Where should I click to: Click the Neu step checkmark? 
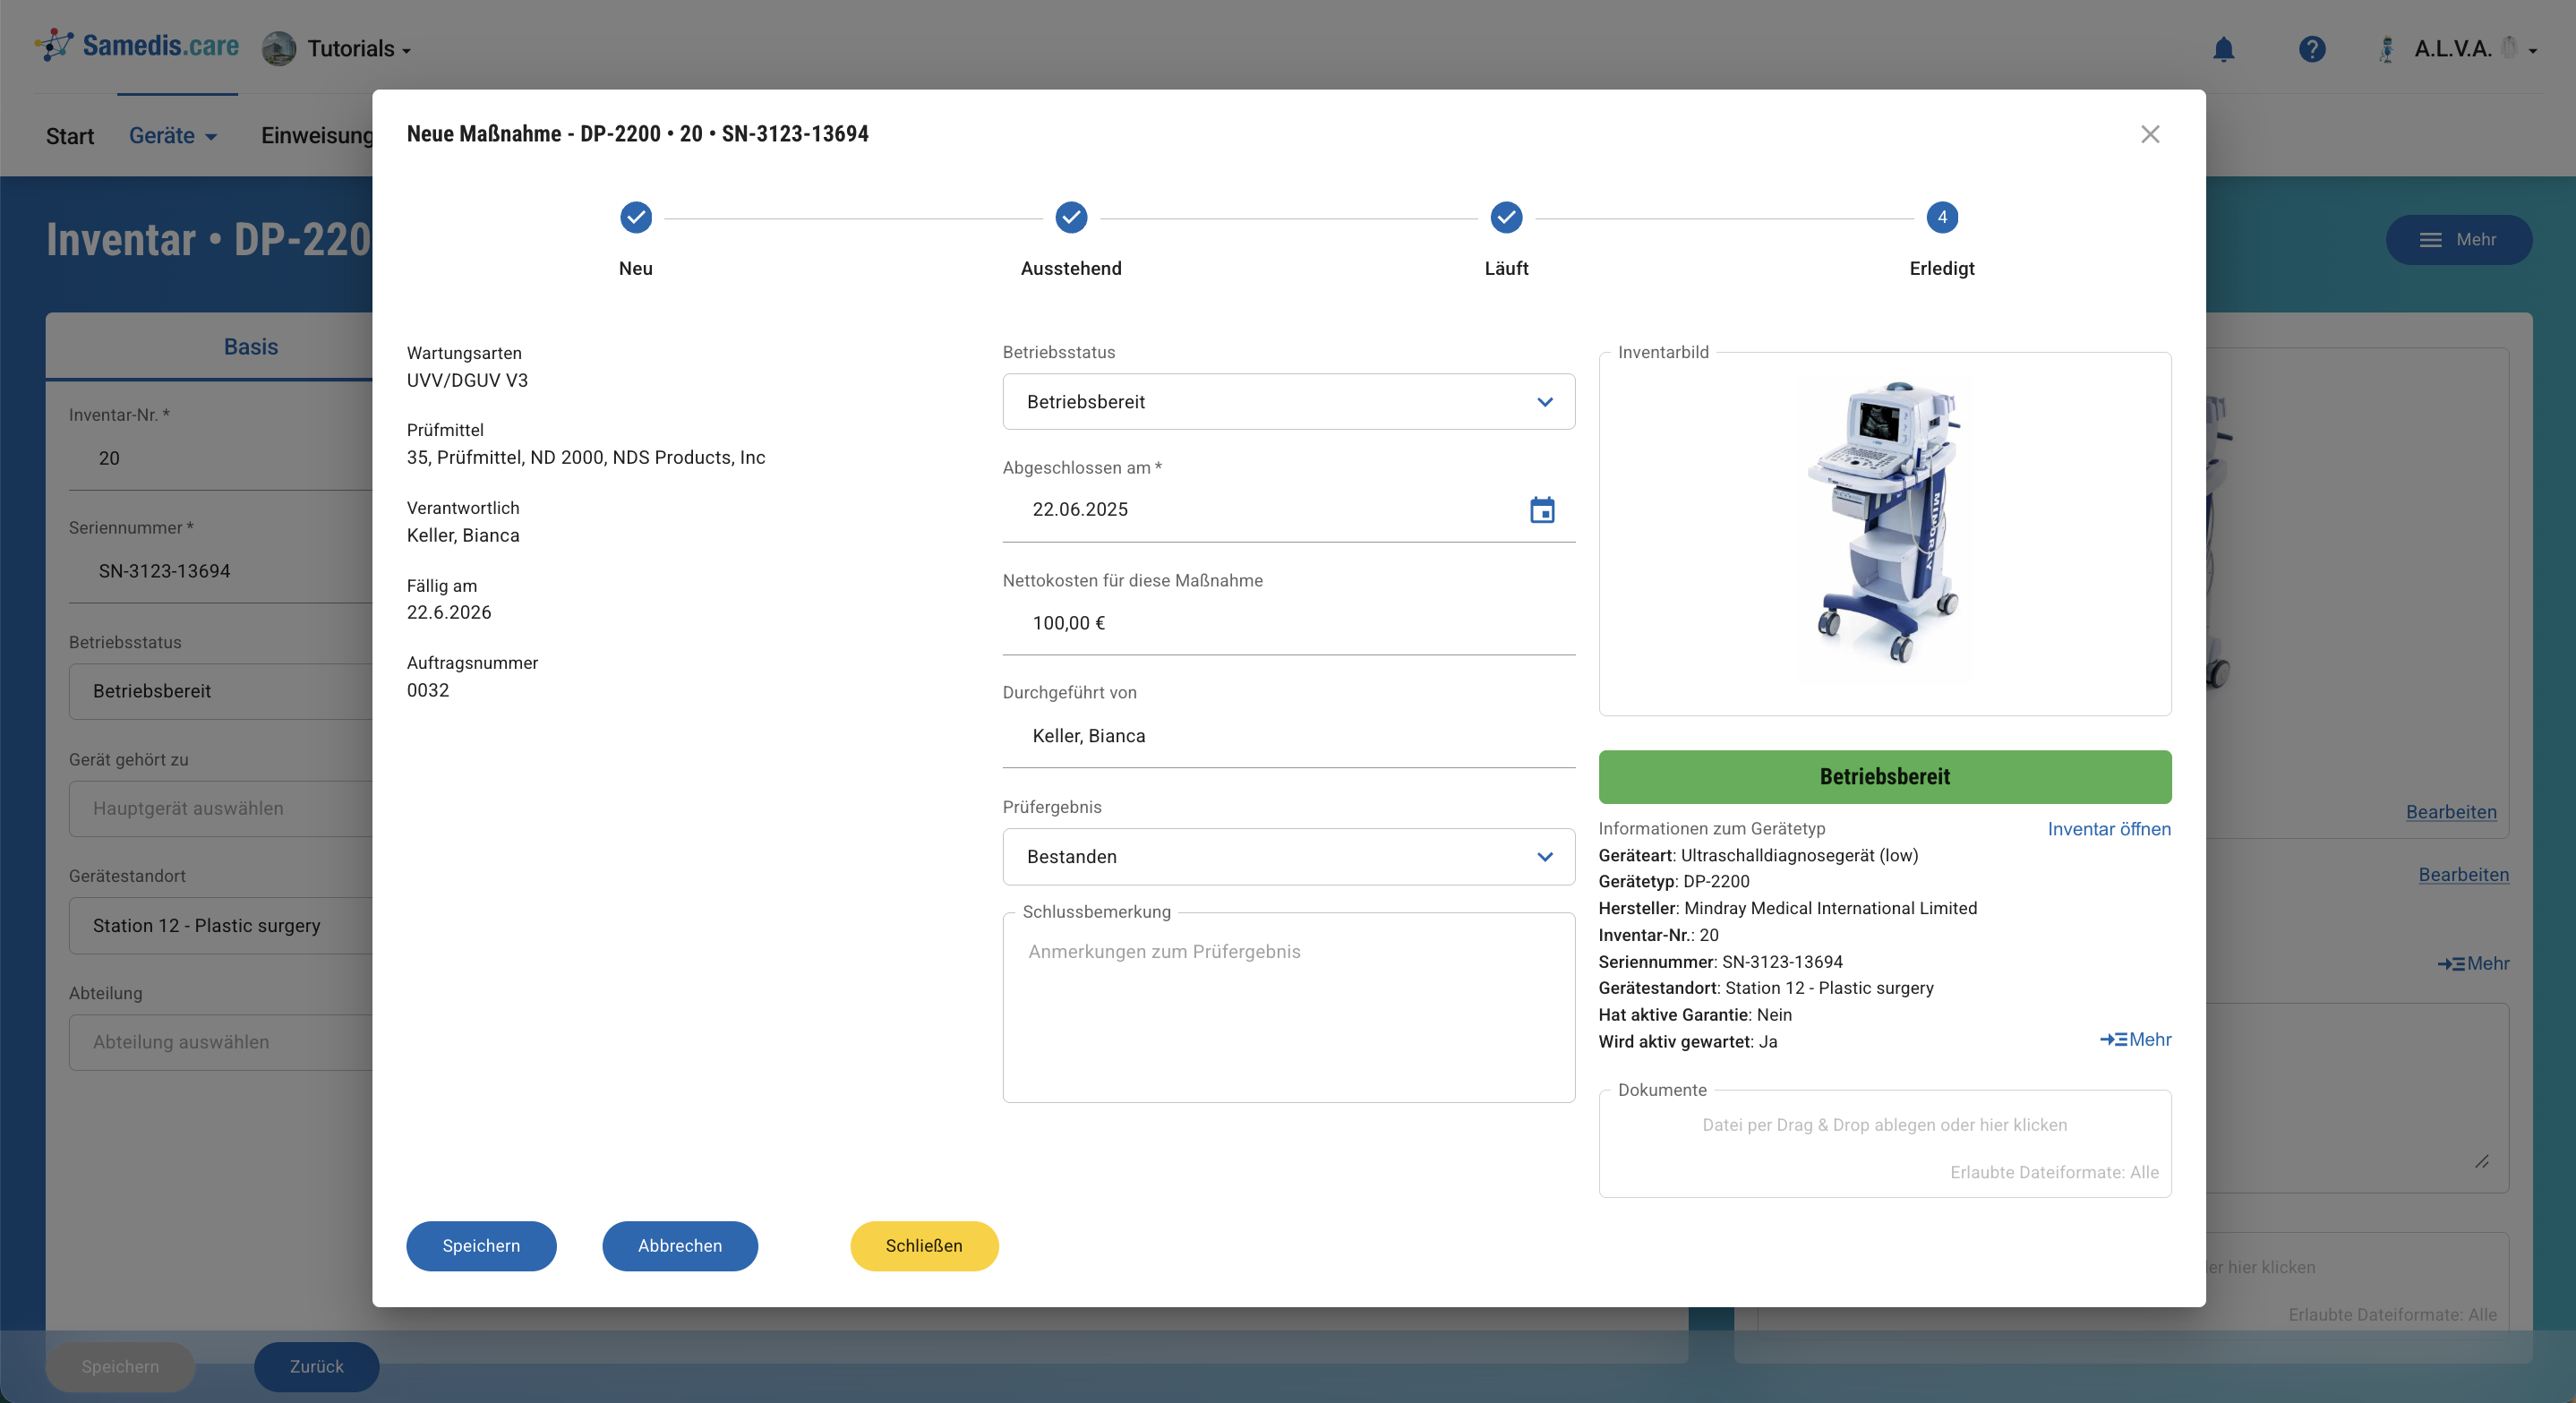click(635, 217)
